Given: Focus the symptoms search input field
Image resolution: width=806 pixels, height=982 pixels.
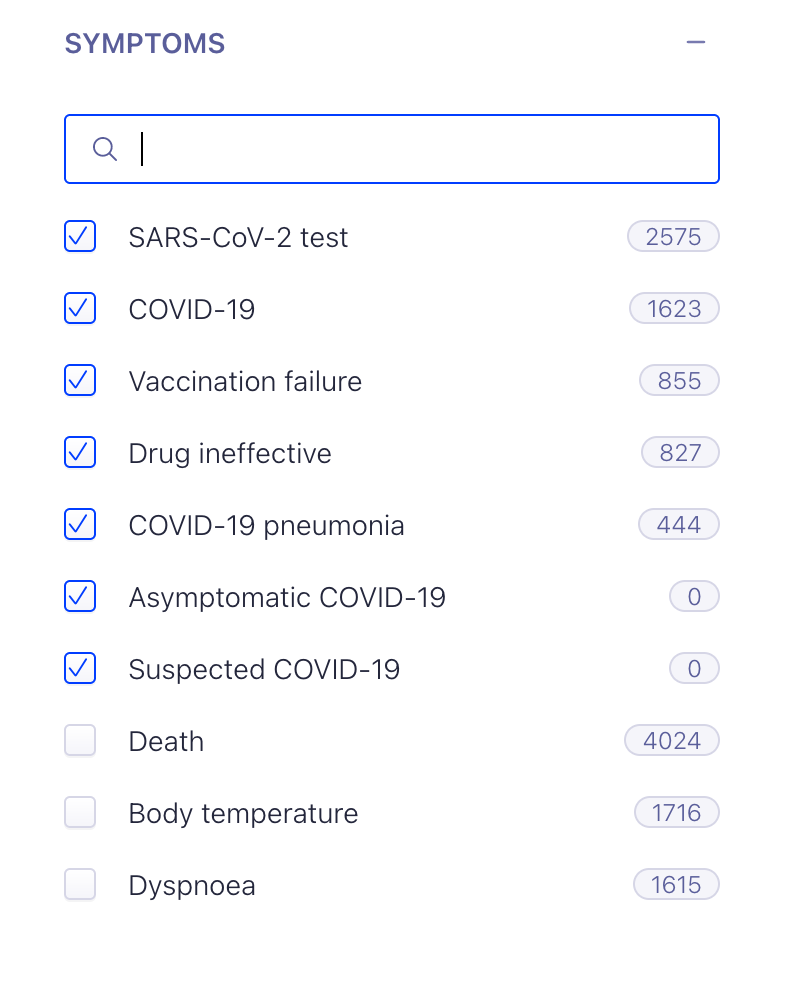Looking at the screenshot, I should (392, 149).
